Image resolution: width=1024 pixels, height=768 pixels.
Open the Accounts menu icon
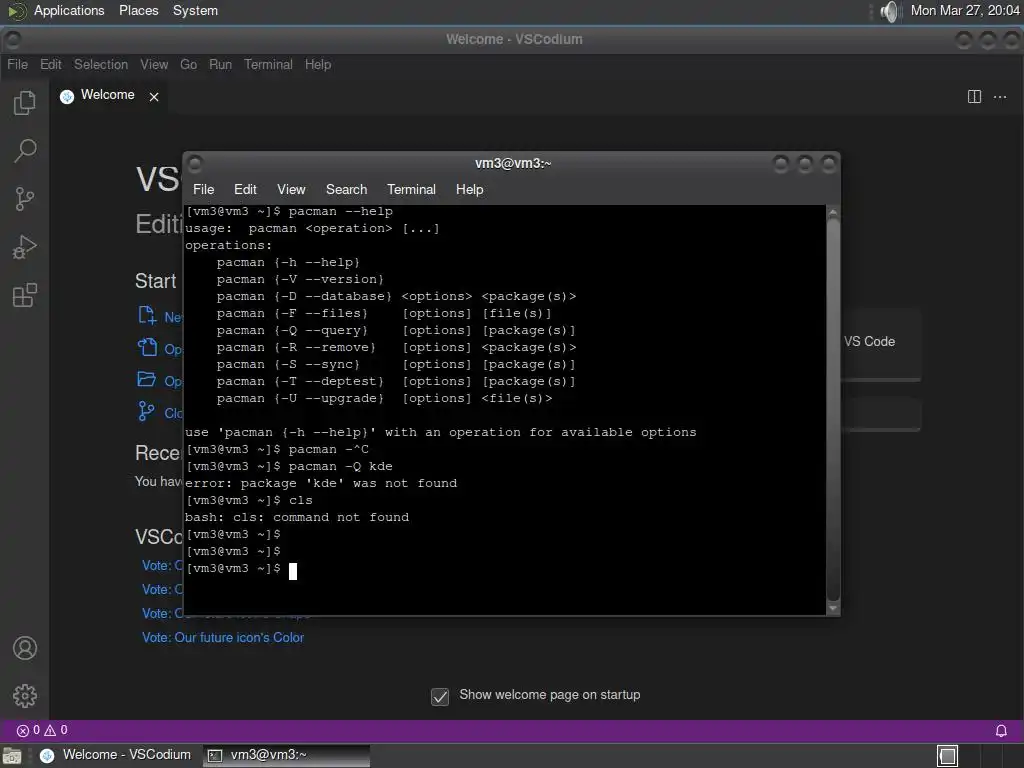pyautogui.click(x=25, y=648)
